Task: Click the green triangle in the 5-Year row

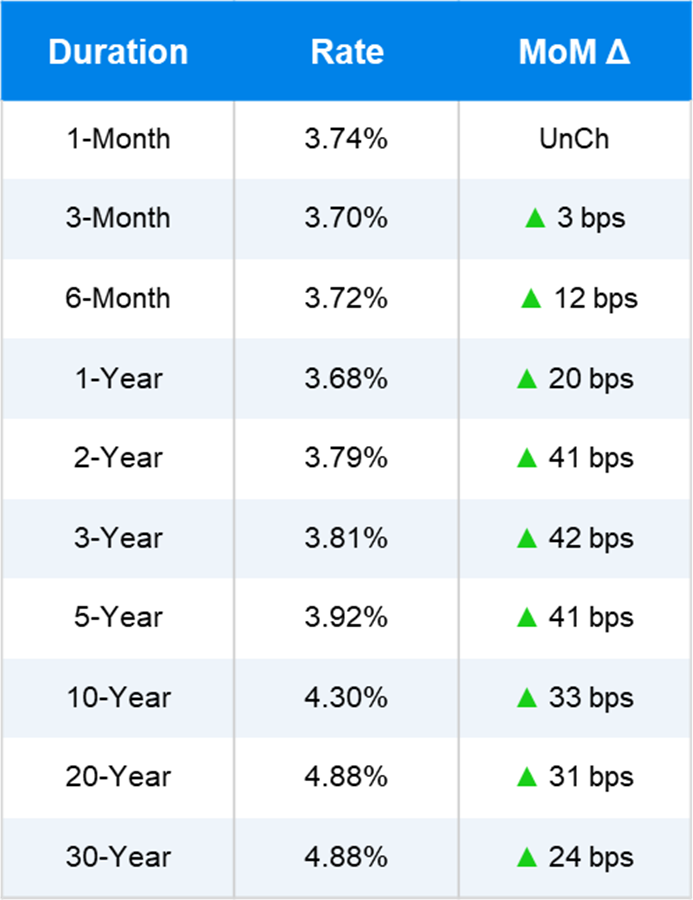Action: (527, 618)
